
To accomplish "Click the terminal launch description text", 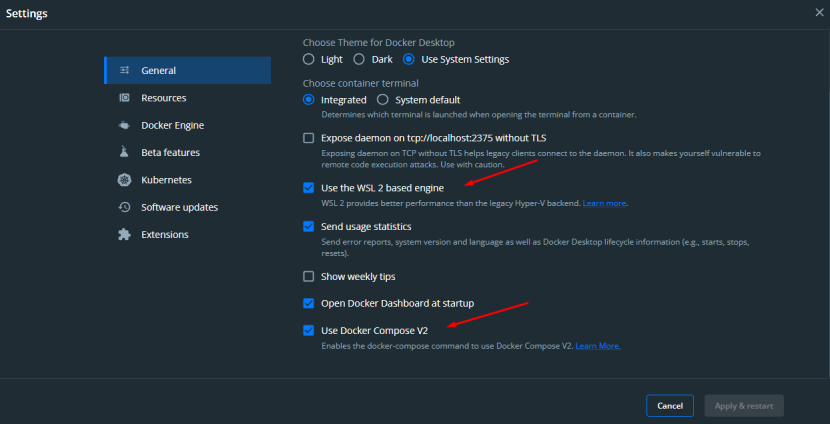I will point(479,114).
